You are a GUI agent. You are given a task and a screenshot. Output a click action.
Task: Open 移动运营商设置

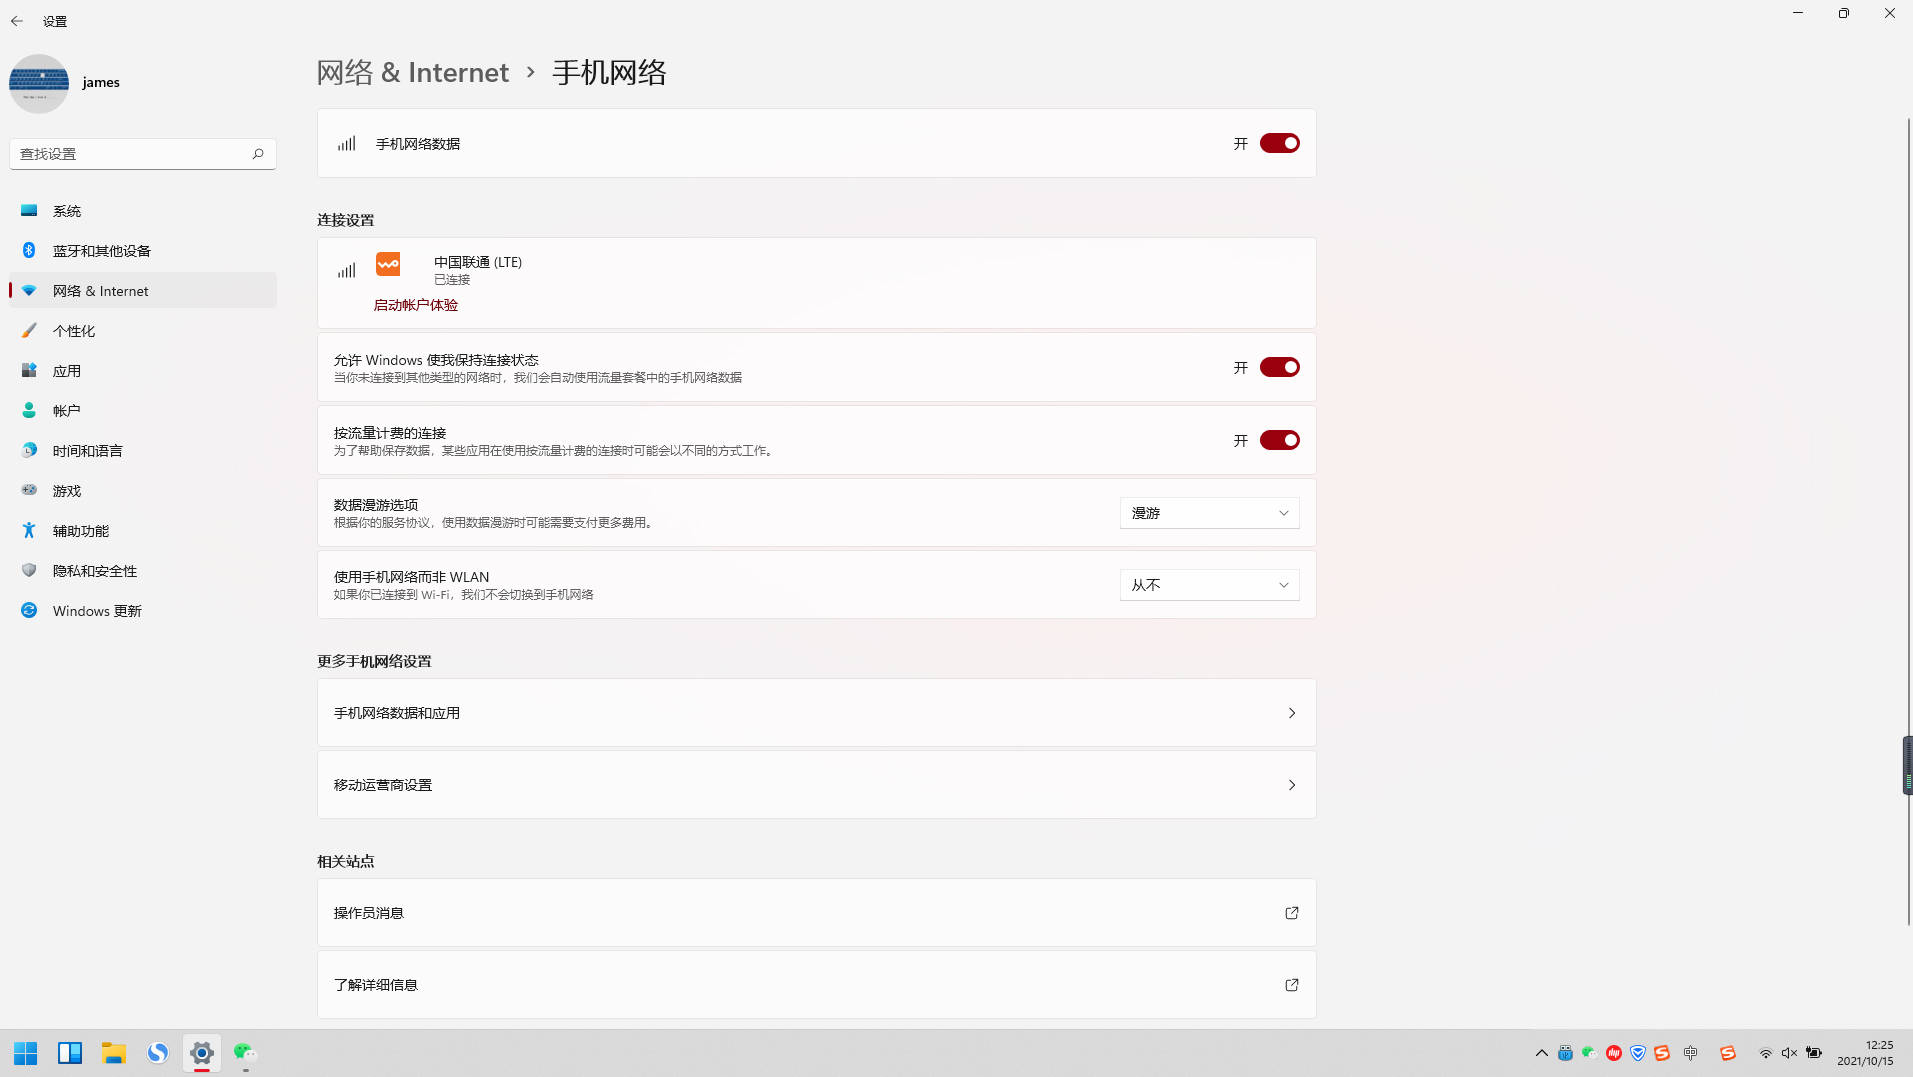point(816,784)
